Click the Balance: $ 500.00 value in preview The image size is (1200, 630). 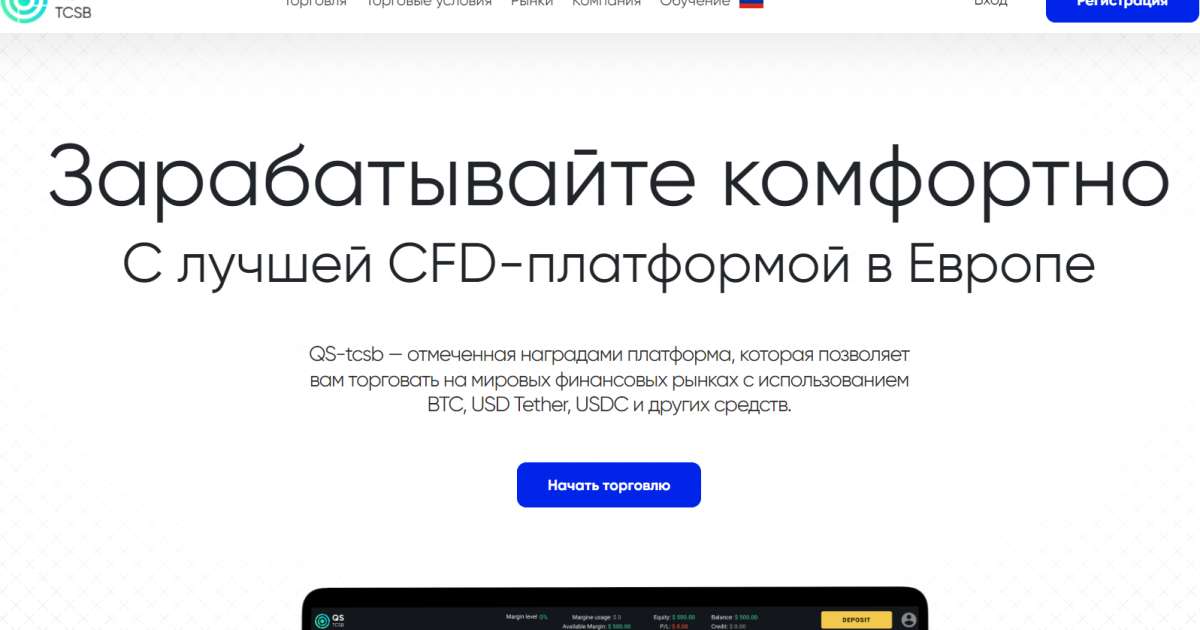(736, 618)
